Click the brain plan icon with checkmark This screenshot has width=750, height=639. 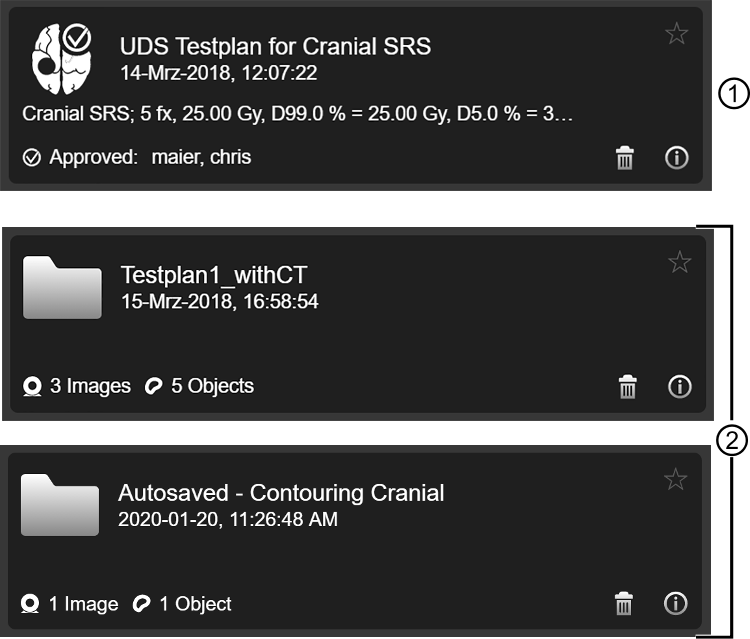(x=62, y=58)
